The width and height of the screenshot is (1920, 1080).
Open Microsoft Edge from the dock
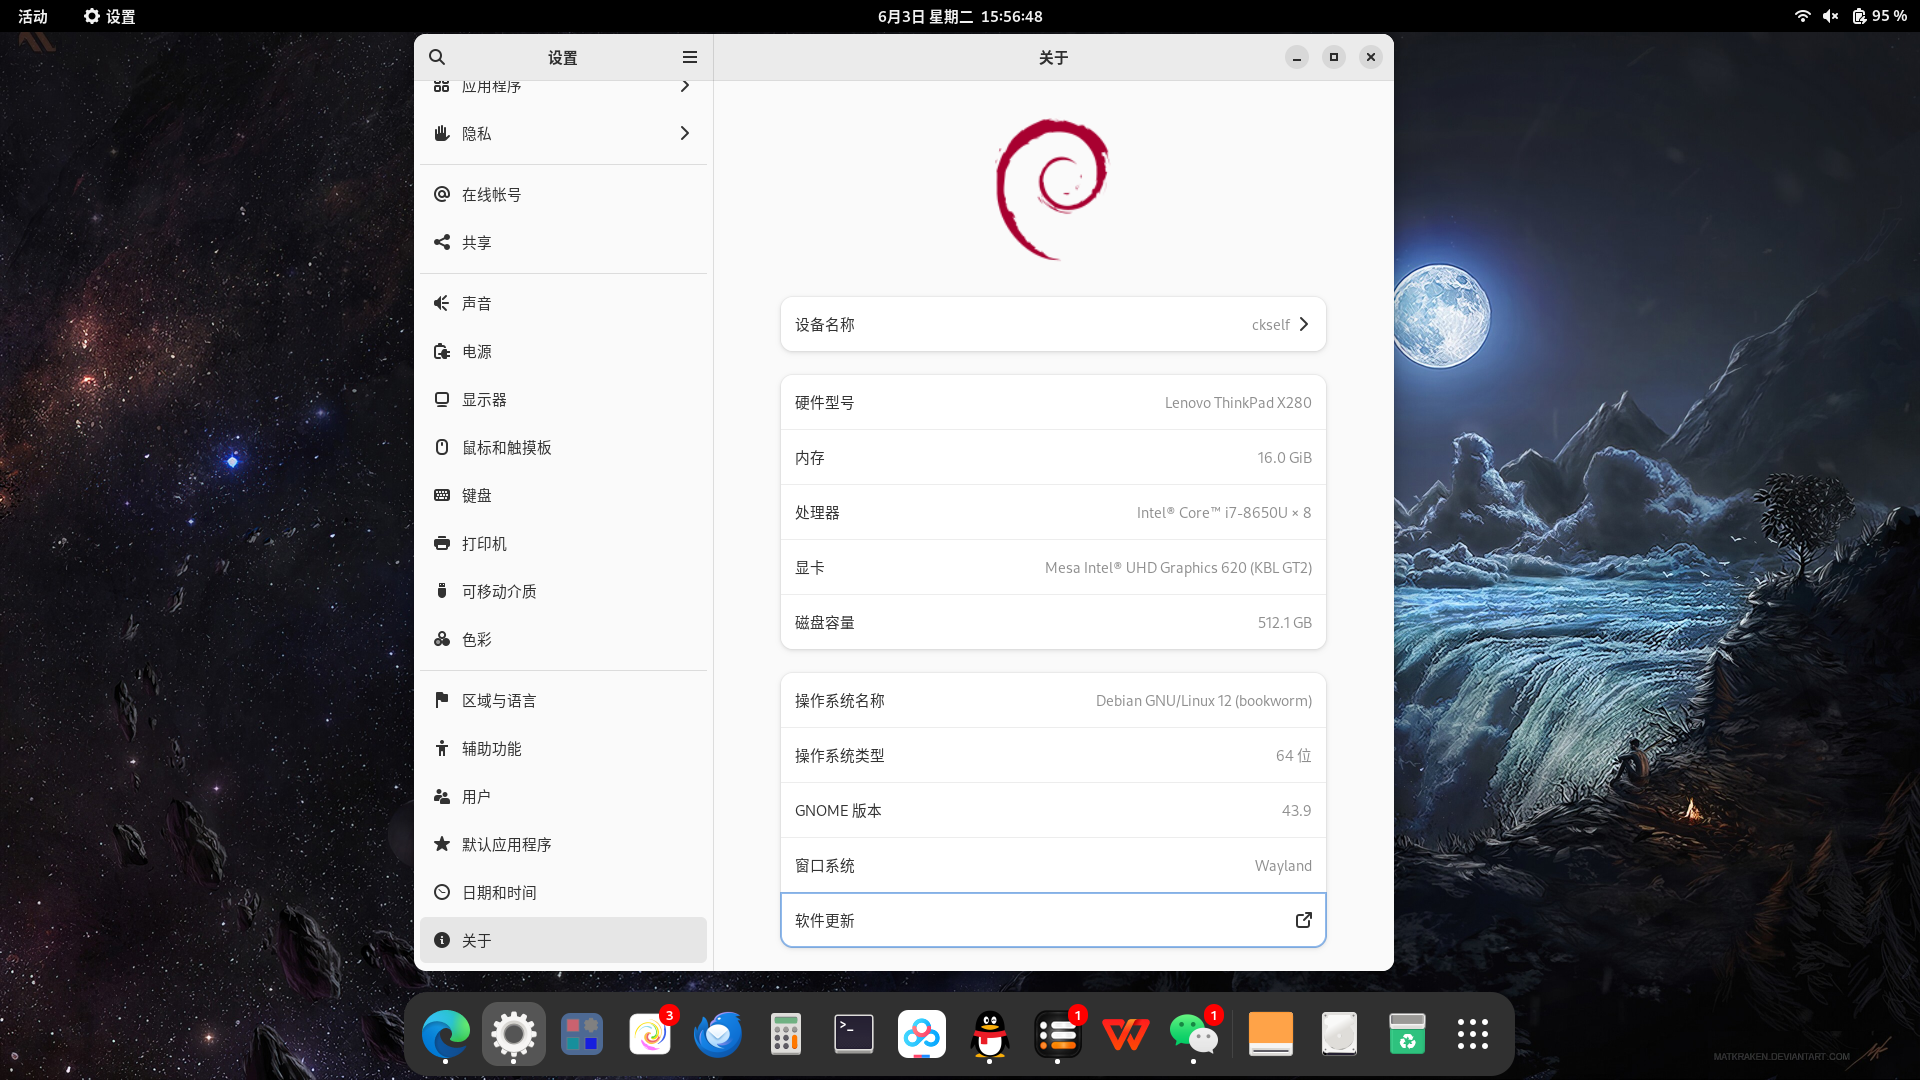tap(446, 1034)
